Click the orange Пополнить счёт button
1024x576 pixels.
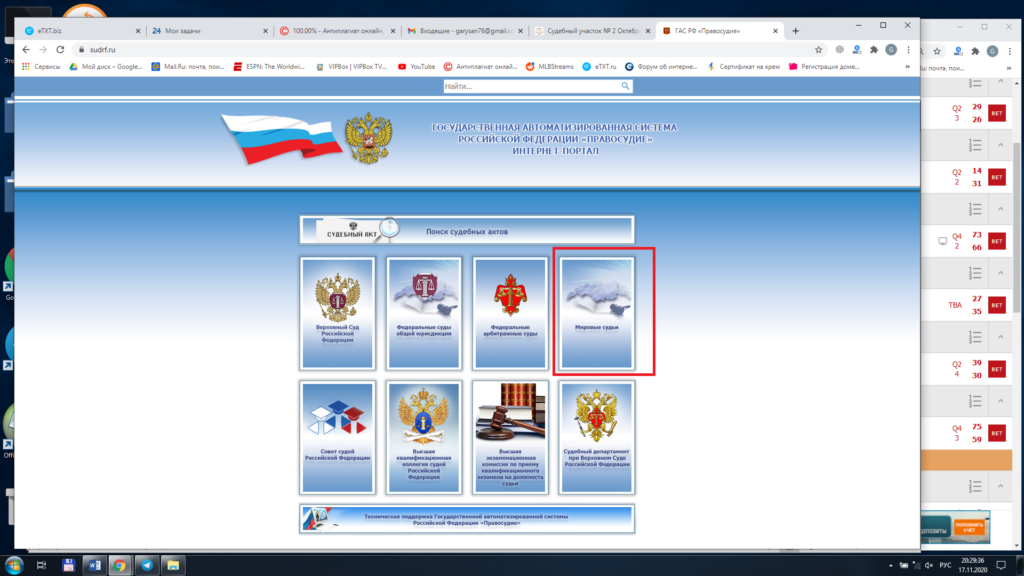(969, 527)
